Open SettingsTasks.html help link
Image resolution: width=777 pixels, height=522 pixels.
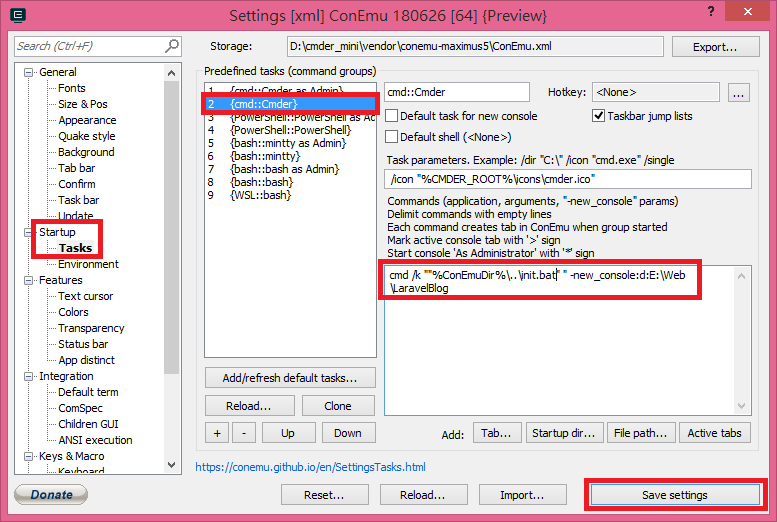tap(310, 467)
